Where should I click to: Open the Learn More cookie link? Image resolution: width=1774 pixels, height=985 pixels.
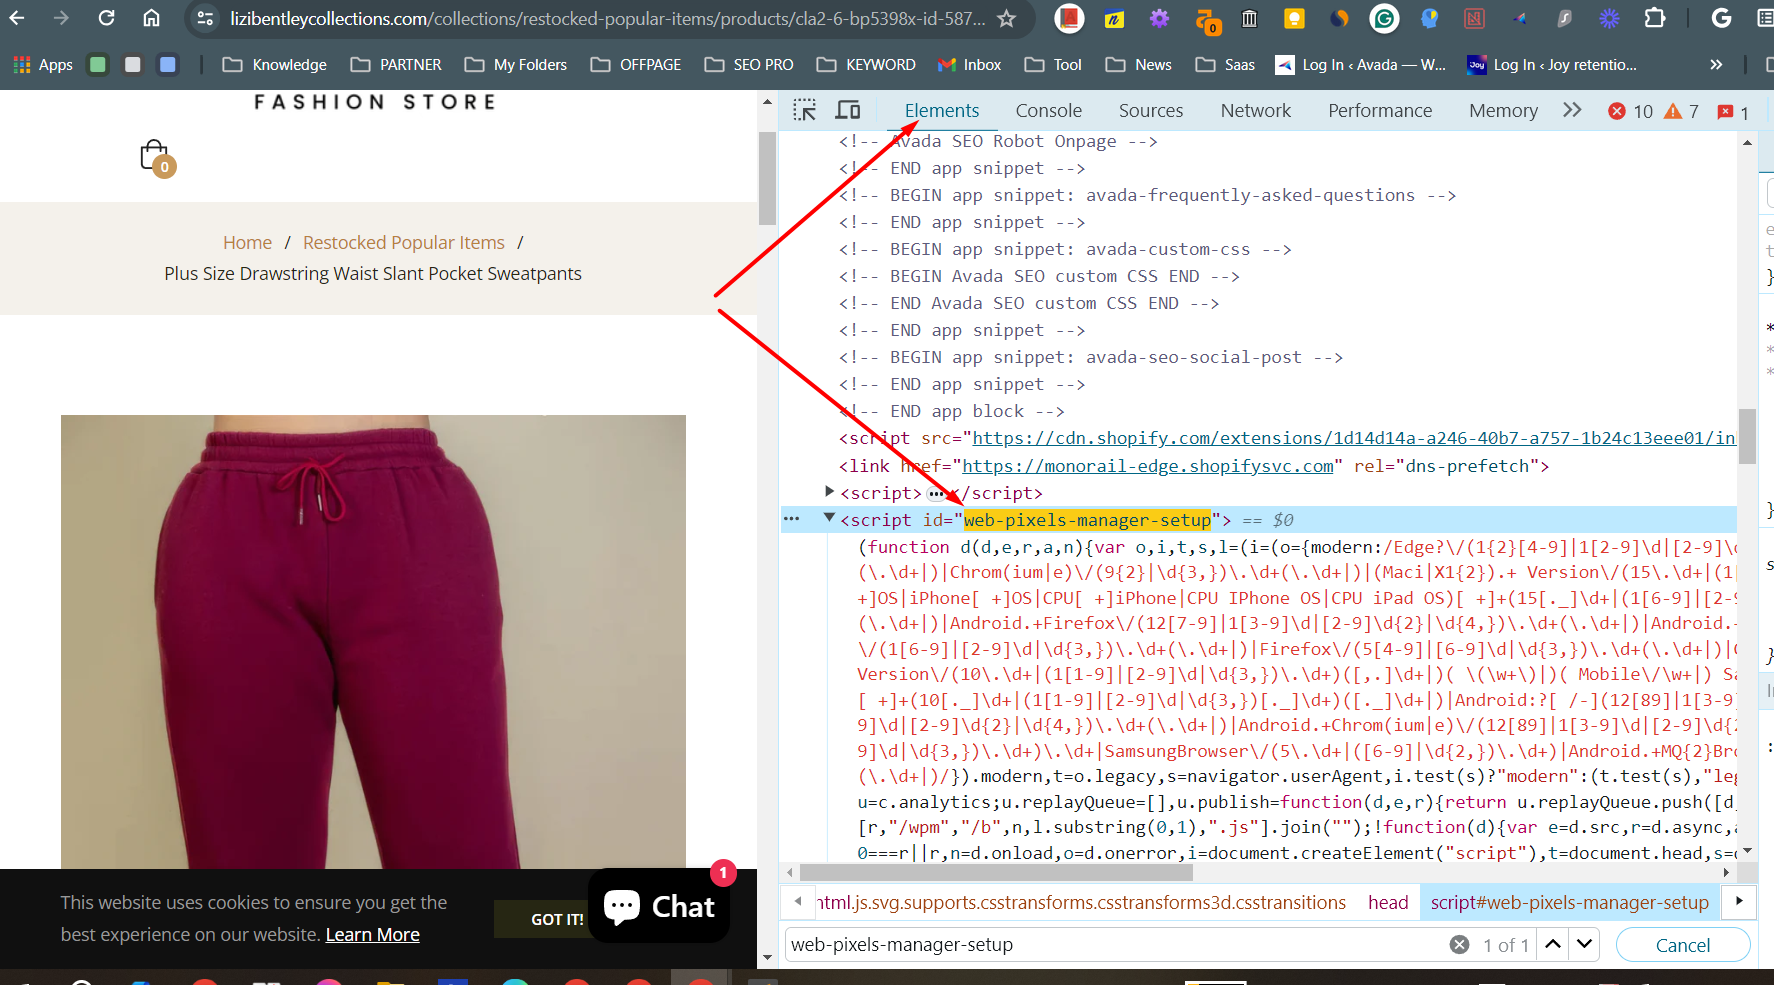(372, 935)
